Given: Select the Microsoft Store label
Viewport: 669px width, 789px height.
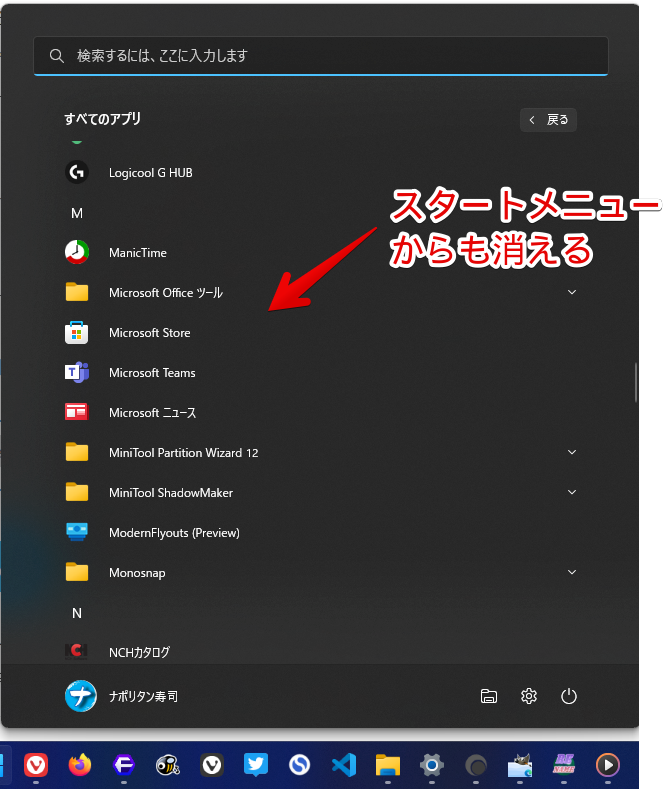Looking at the screenshot, I should coord(150,333).
